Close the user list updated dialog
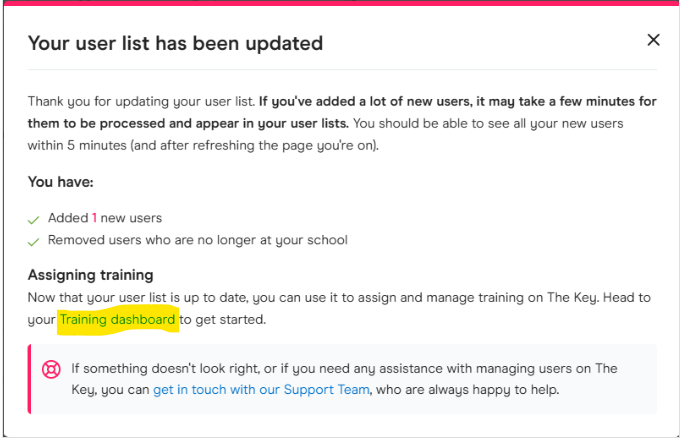Image resolution: width=684 pixels, height=440 pixels. coord(653,40)
